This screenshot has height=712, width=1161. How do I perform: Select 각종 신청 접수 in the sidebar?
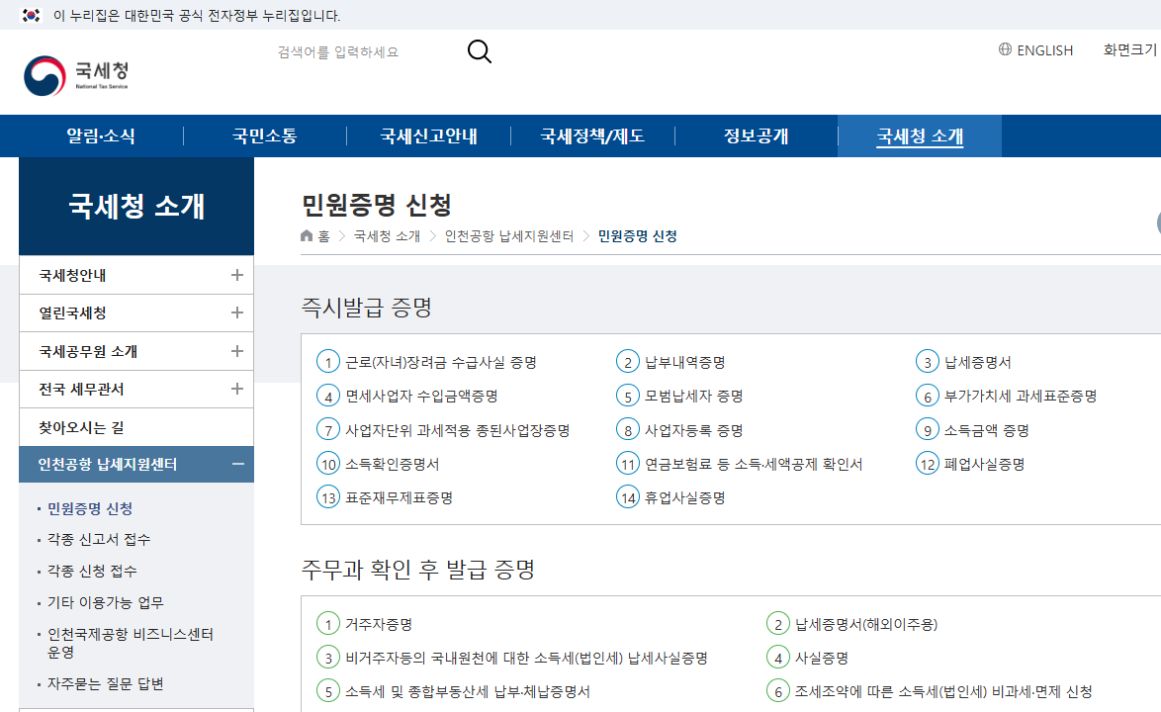(x=92, y=571)
